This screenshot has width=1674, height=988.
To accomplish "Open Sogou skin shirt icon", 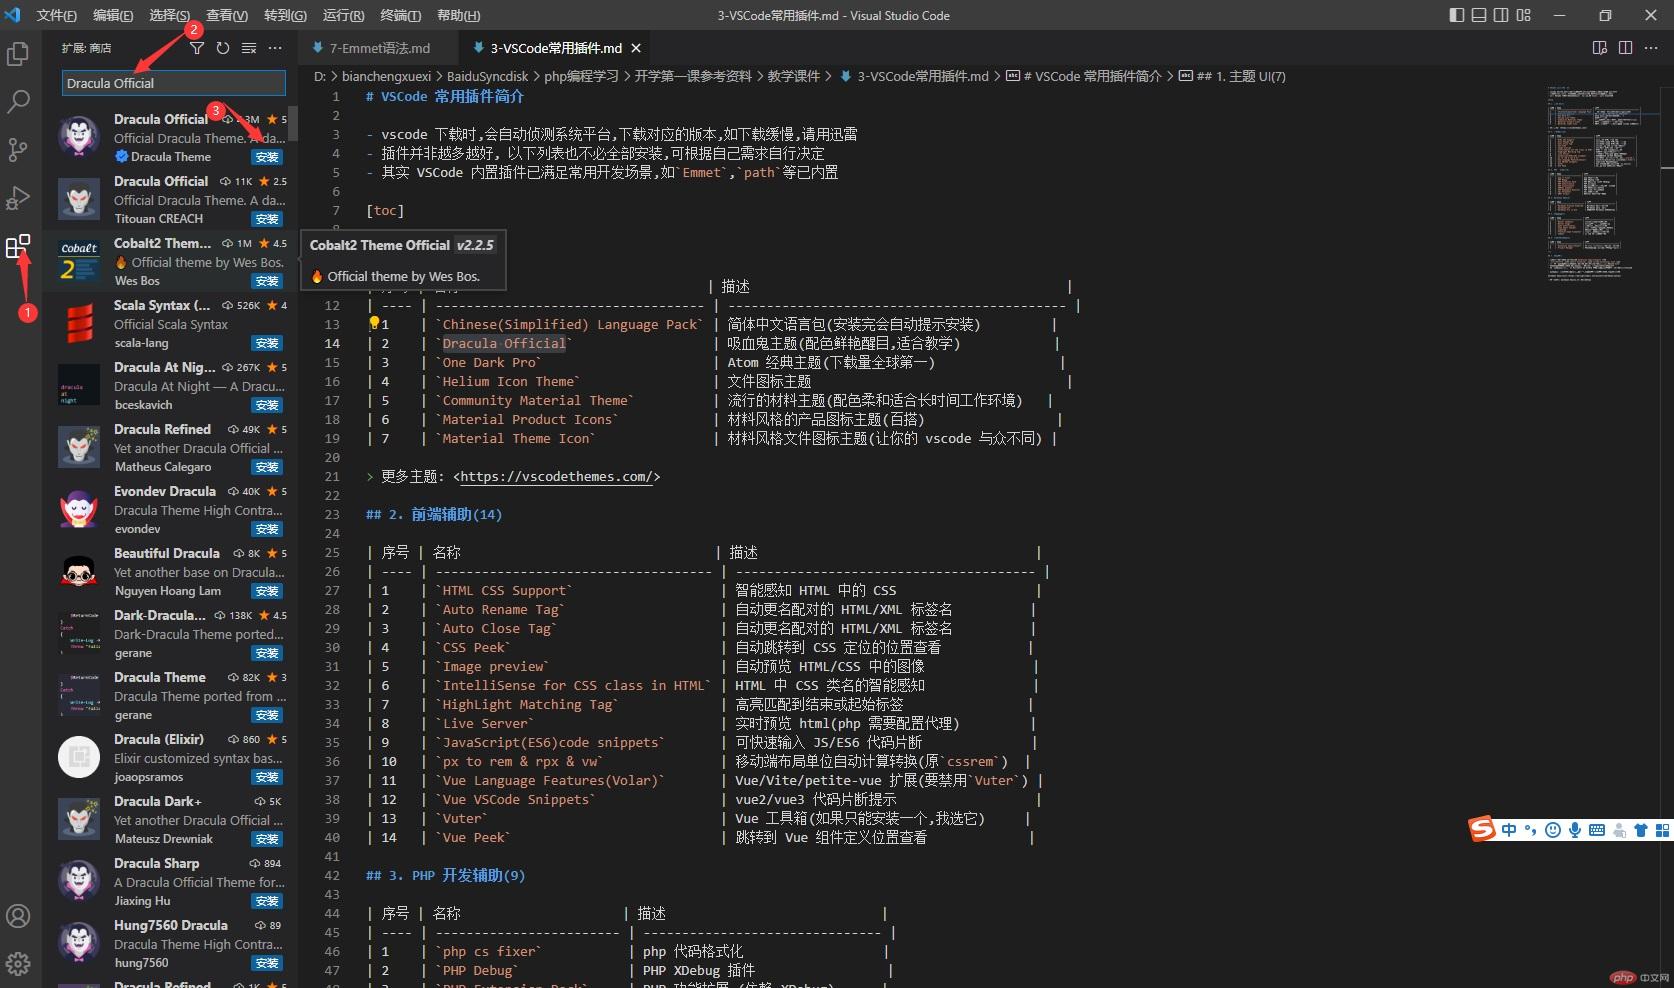I will click(1641, 830).
